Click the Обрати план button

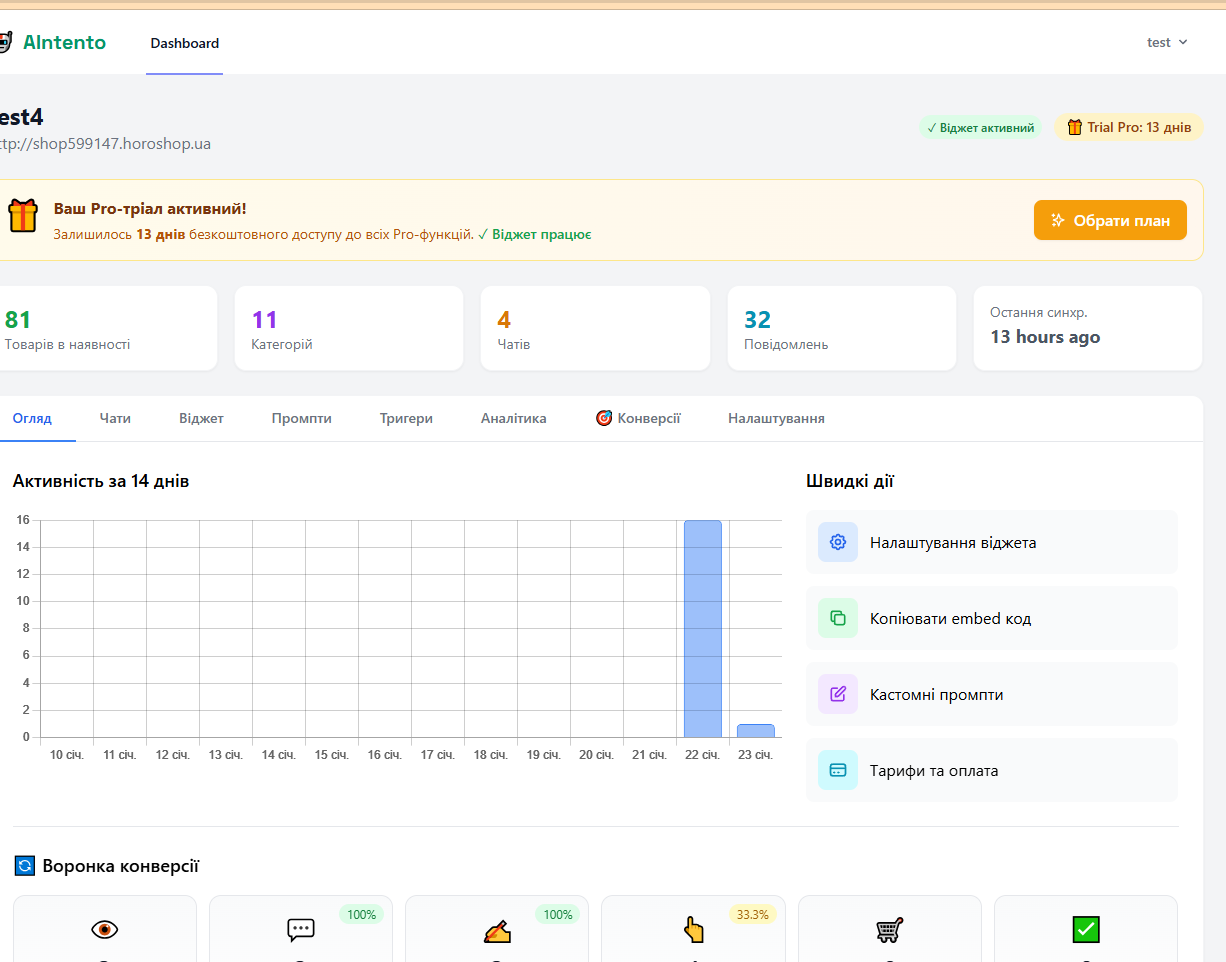[x=1110, y=219]
